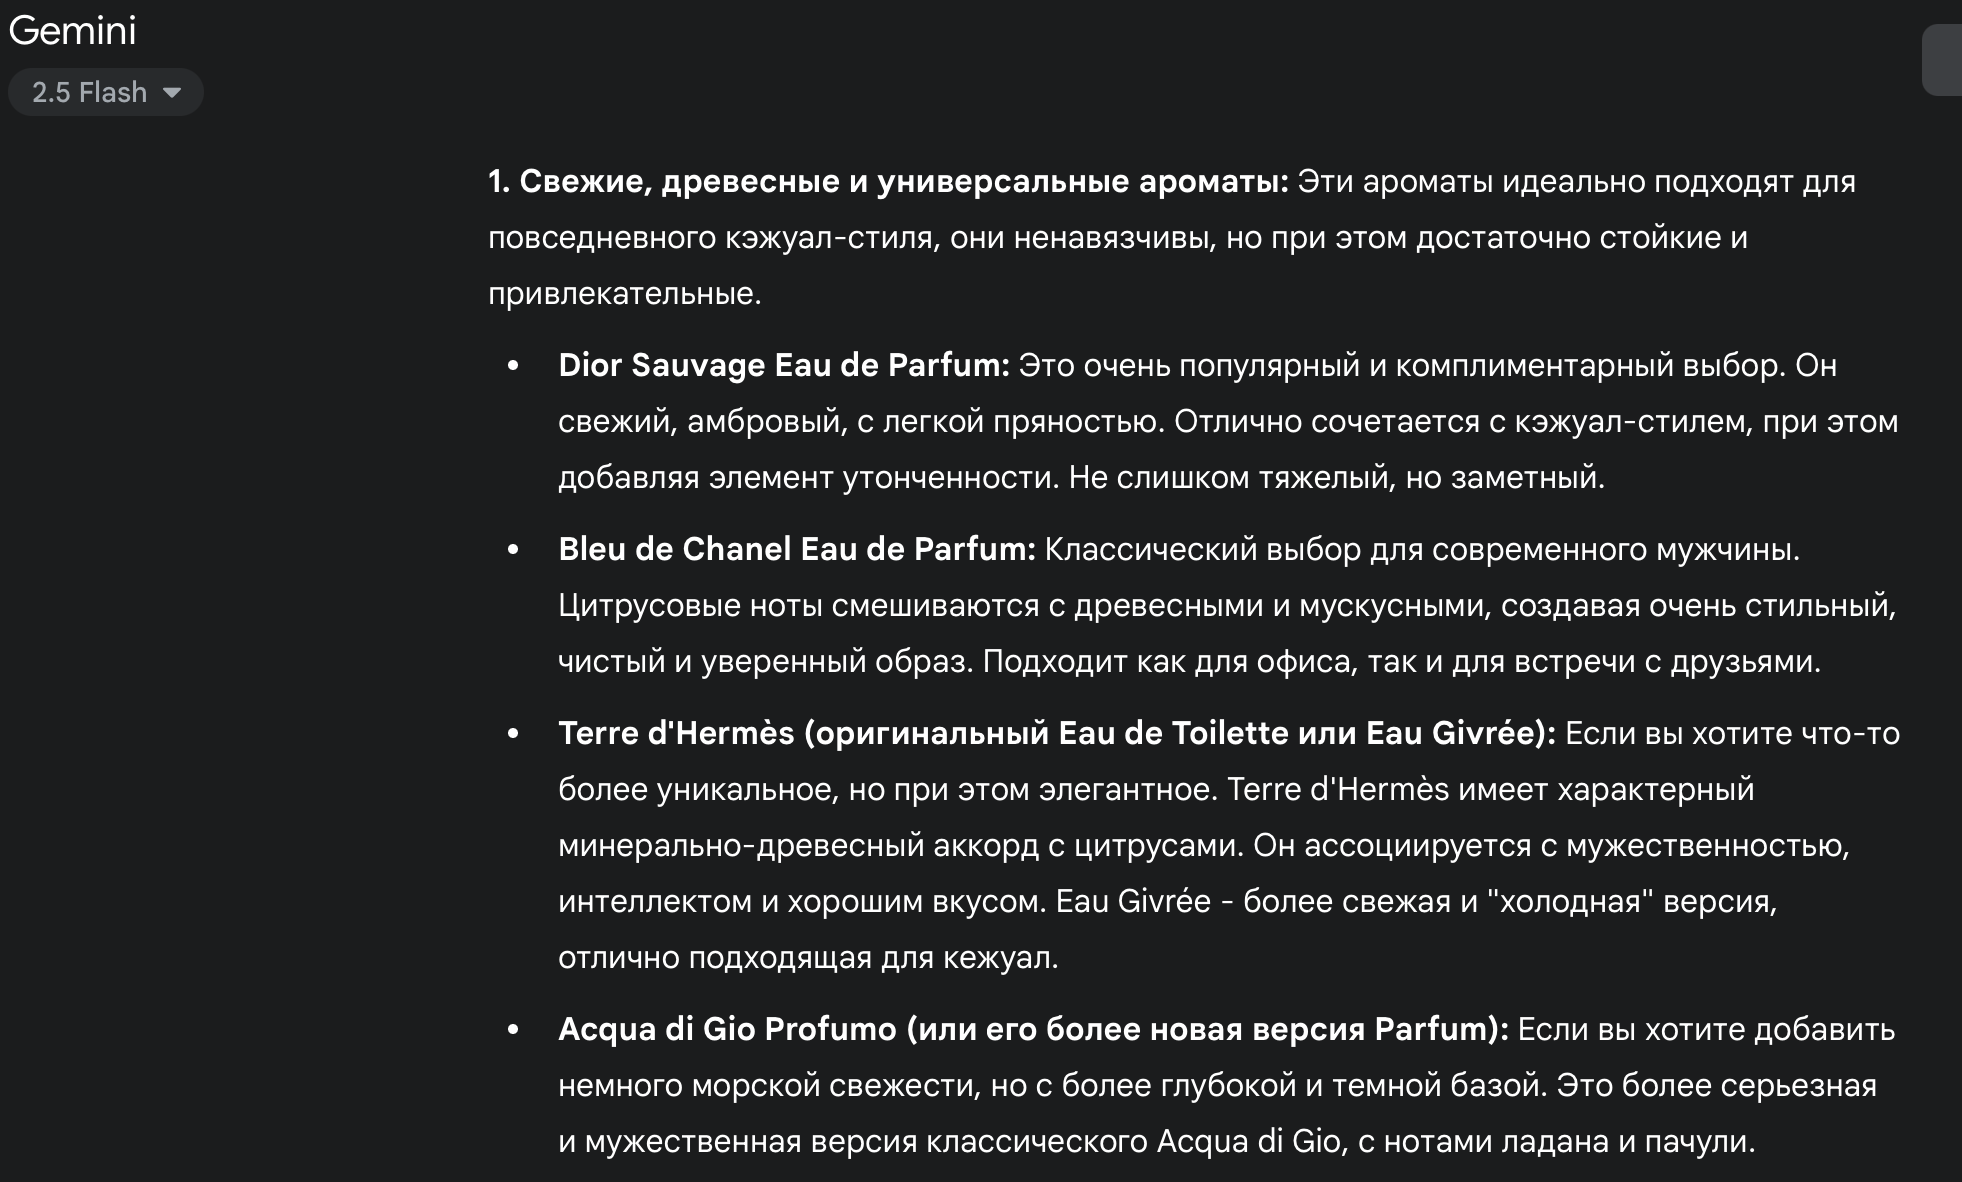Click the phrase "минерально-древесный аккорд с цитрусами"

(900, 846)
